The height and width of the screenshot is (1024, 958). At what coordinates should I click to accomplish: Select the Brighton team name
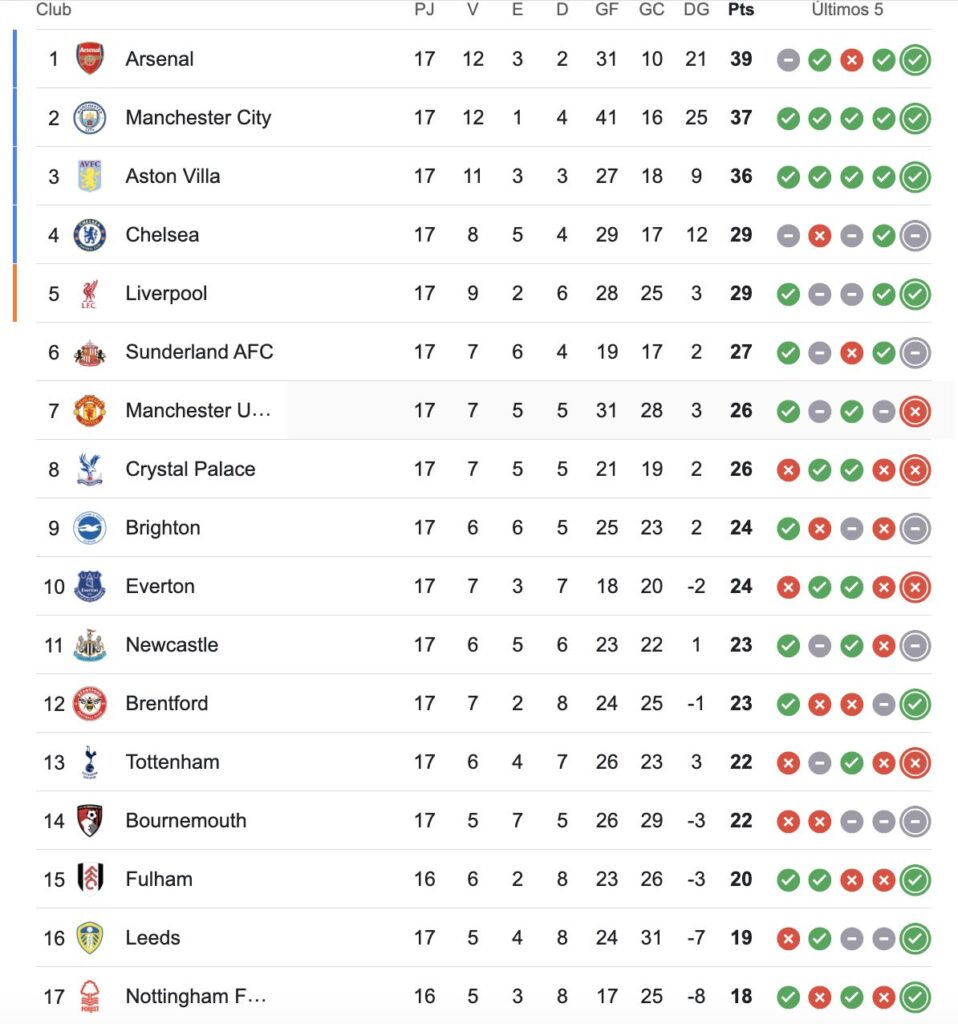tap(163, 528)
